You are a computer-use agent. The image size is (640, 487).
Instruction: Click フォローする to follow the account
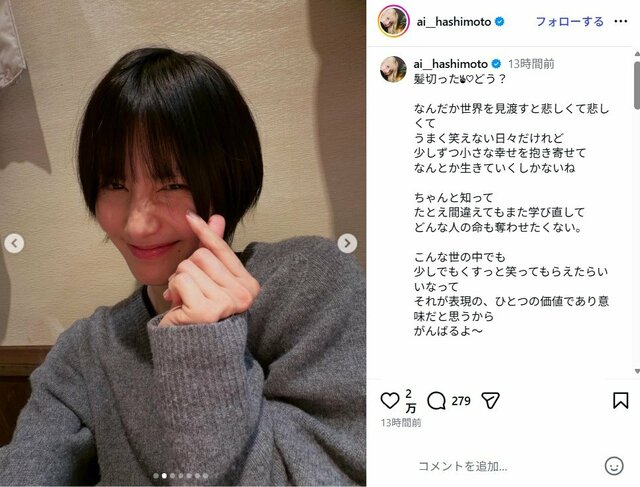(x=569, y=22)
